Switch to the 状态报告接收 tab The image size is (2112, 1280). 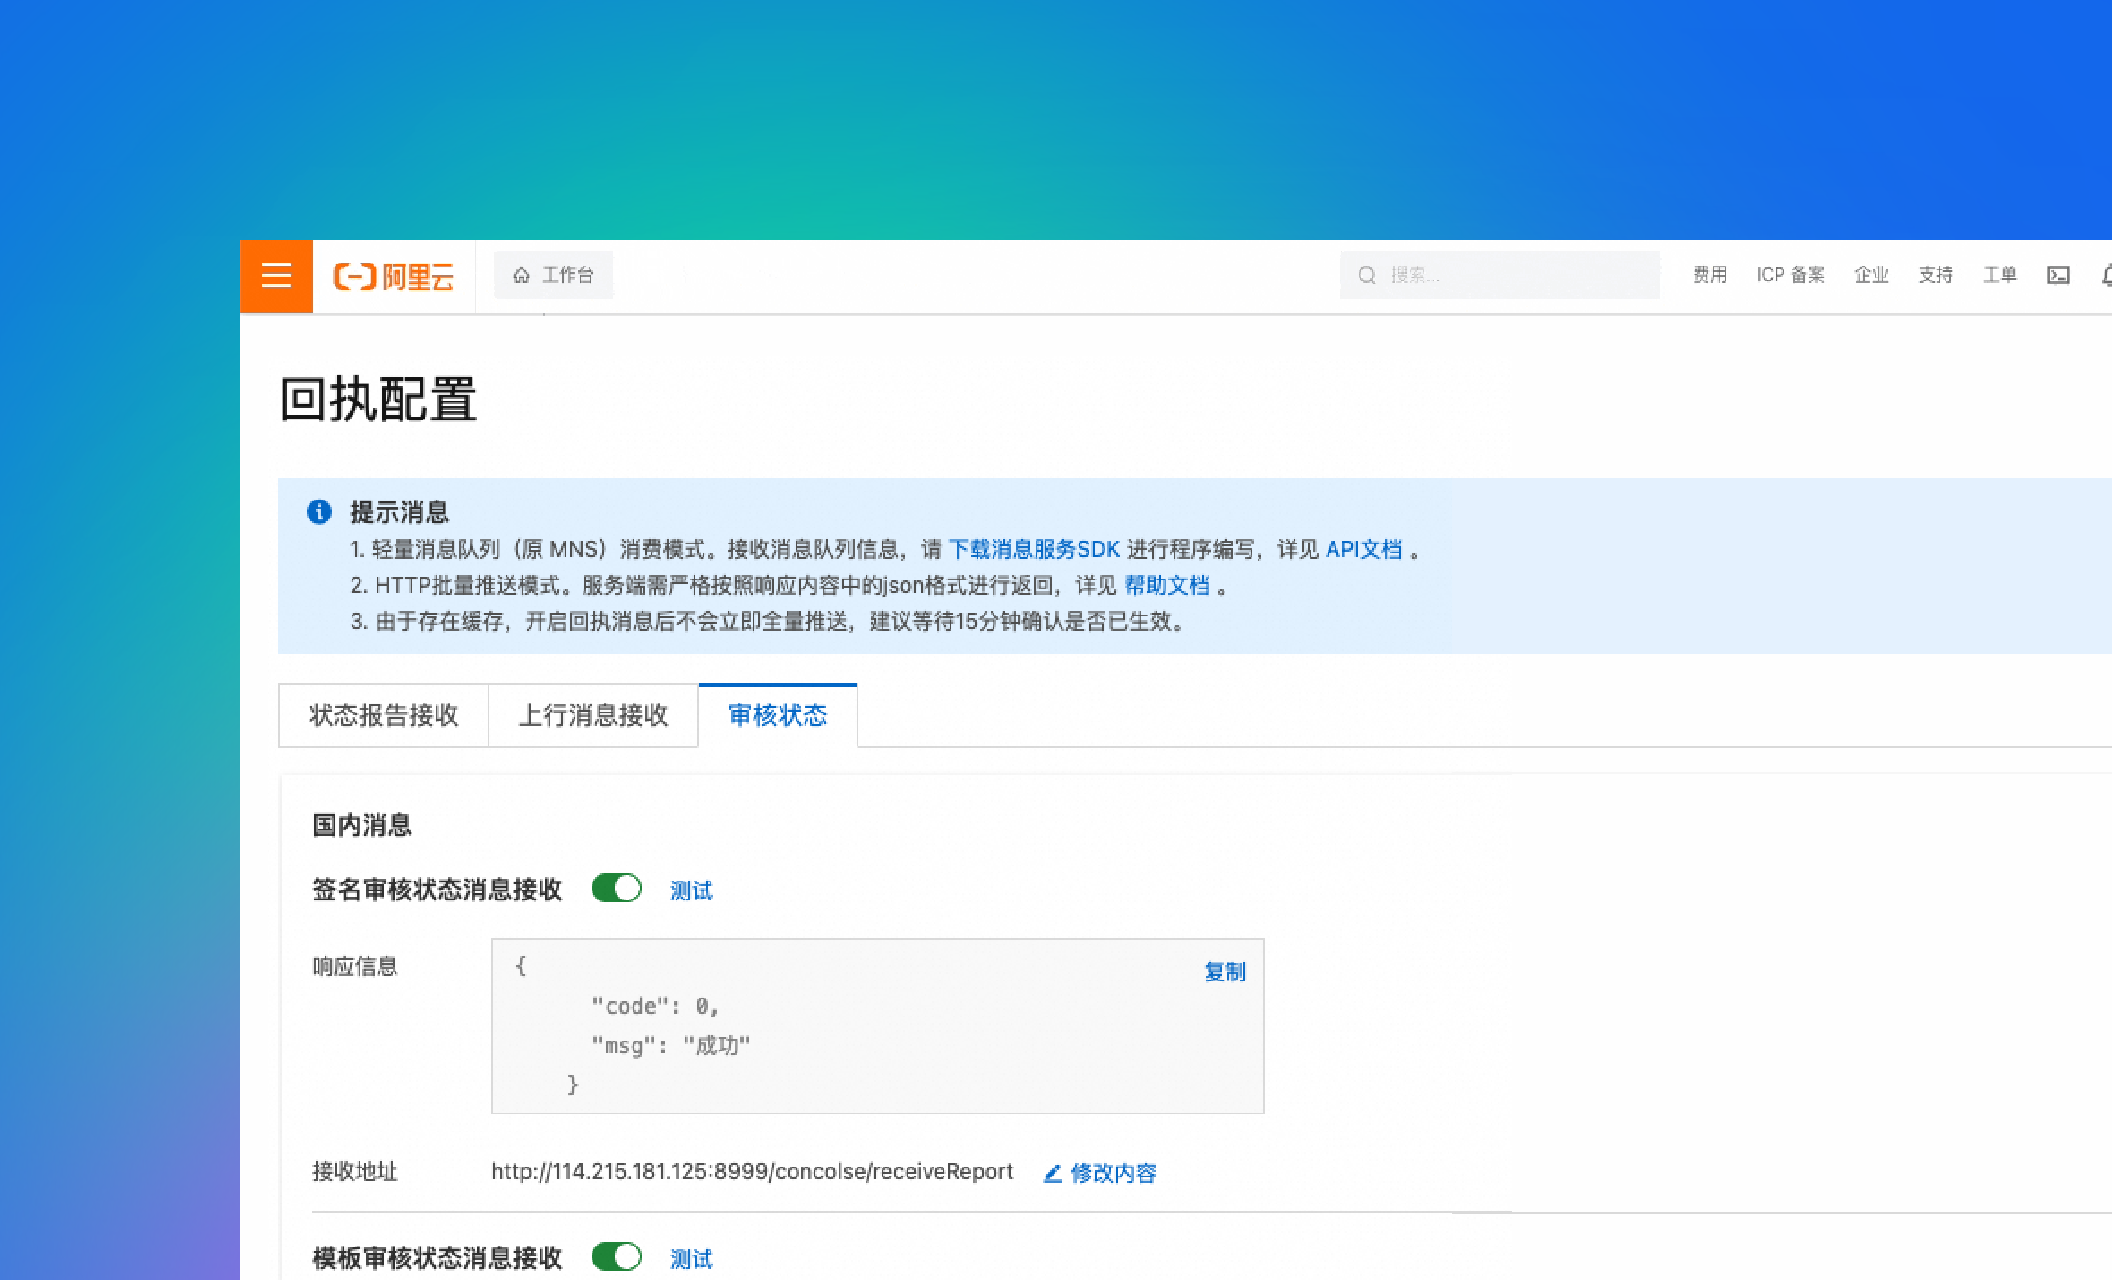383,715
